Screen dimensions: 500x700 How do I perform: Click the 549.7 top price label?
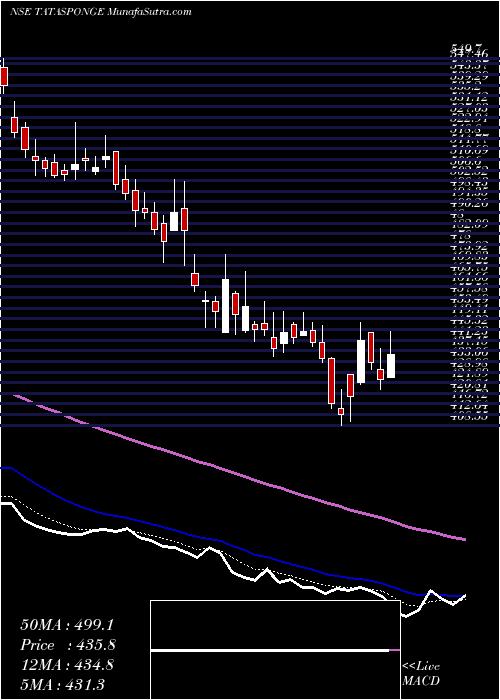point(464,47)
